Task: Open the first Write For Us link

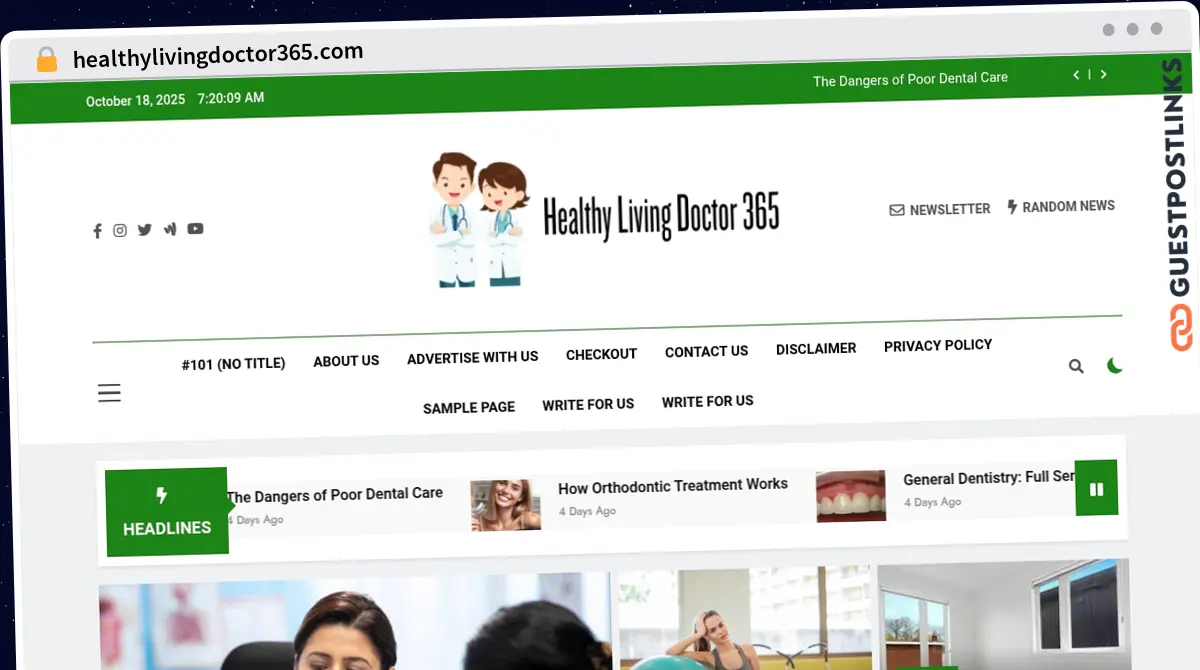Action: (588, 404)
